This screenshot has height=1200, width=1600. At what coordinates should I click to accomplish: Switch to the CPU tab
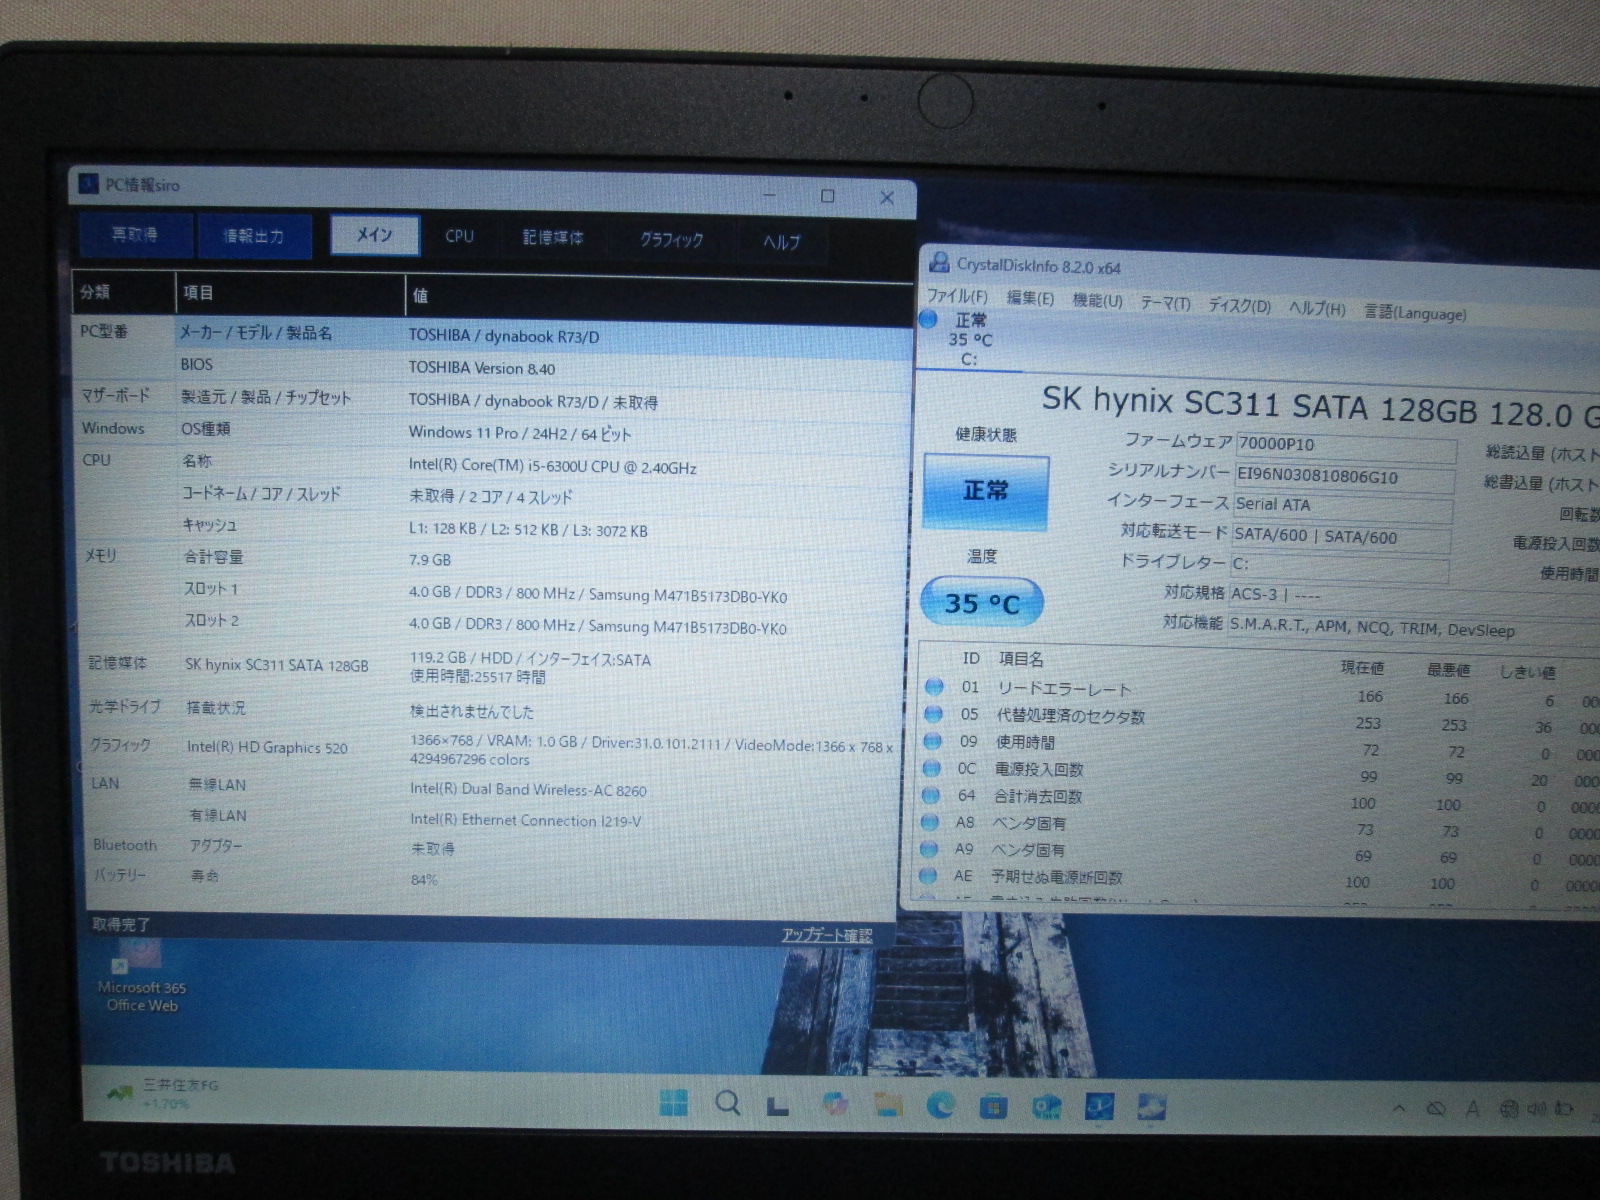[x=460, y=237]
